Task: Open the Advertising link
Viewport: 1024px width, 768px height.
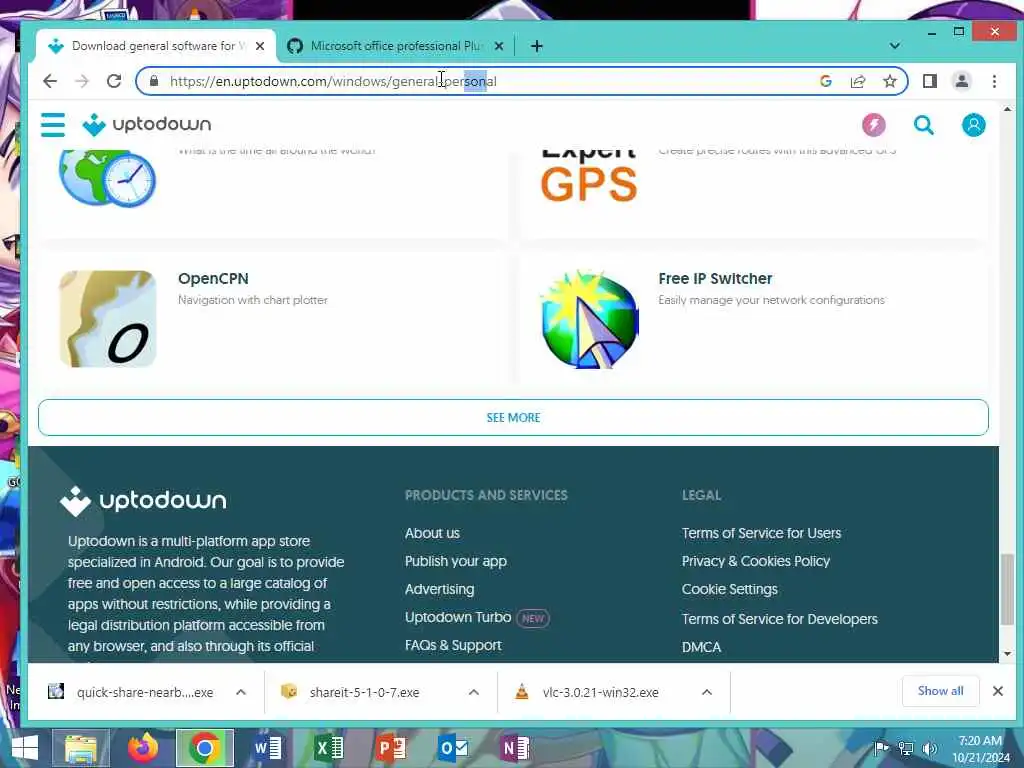Action: (440, 589)
